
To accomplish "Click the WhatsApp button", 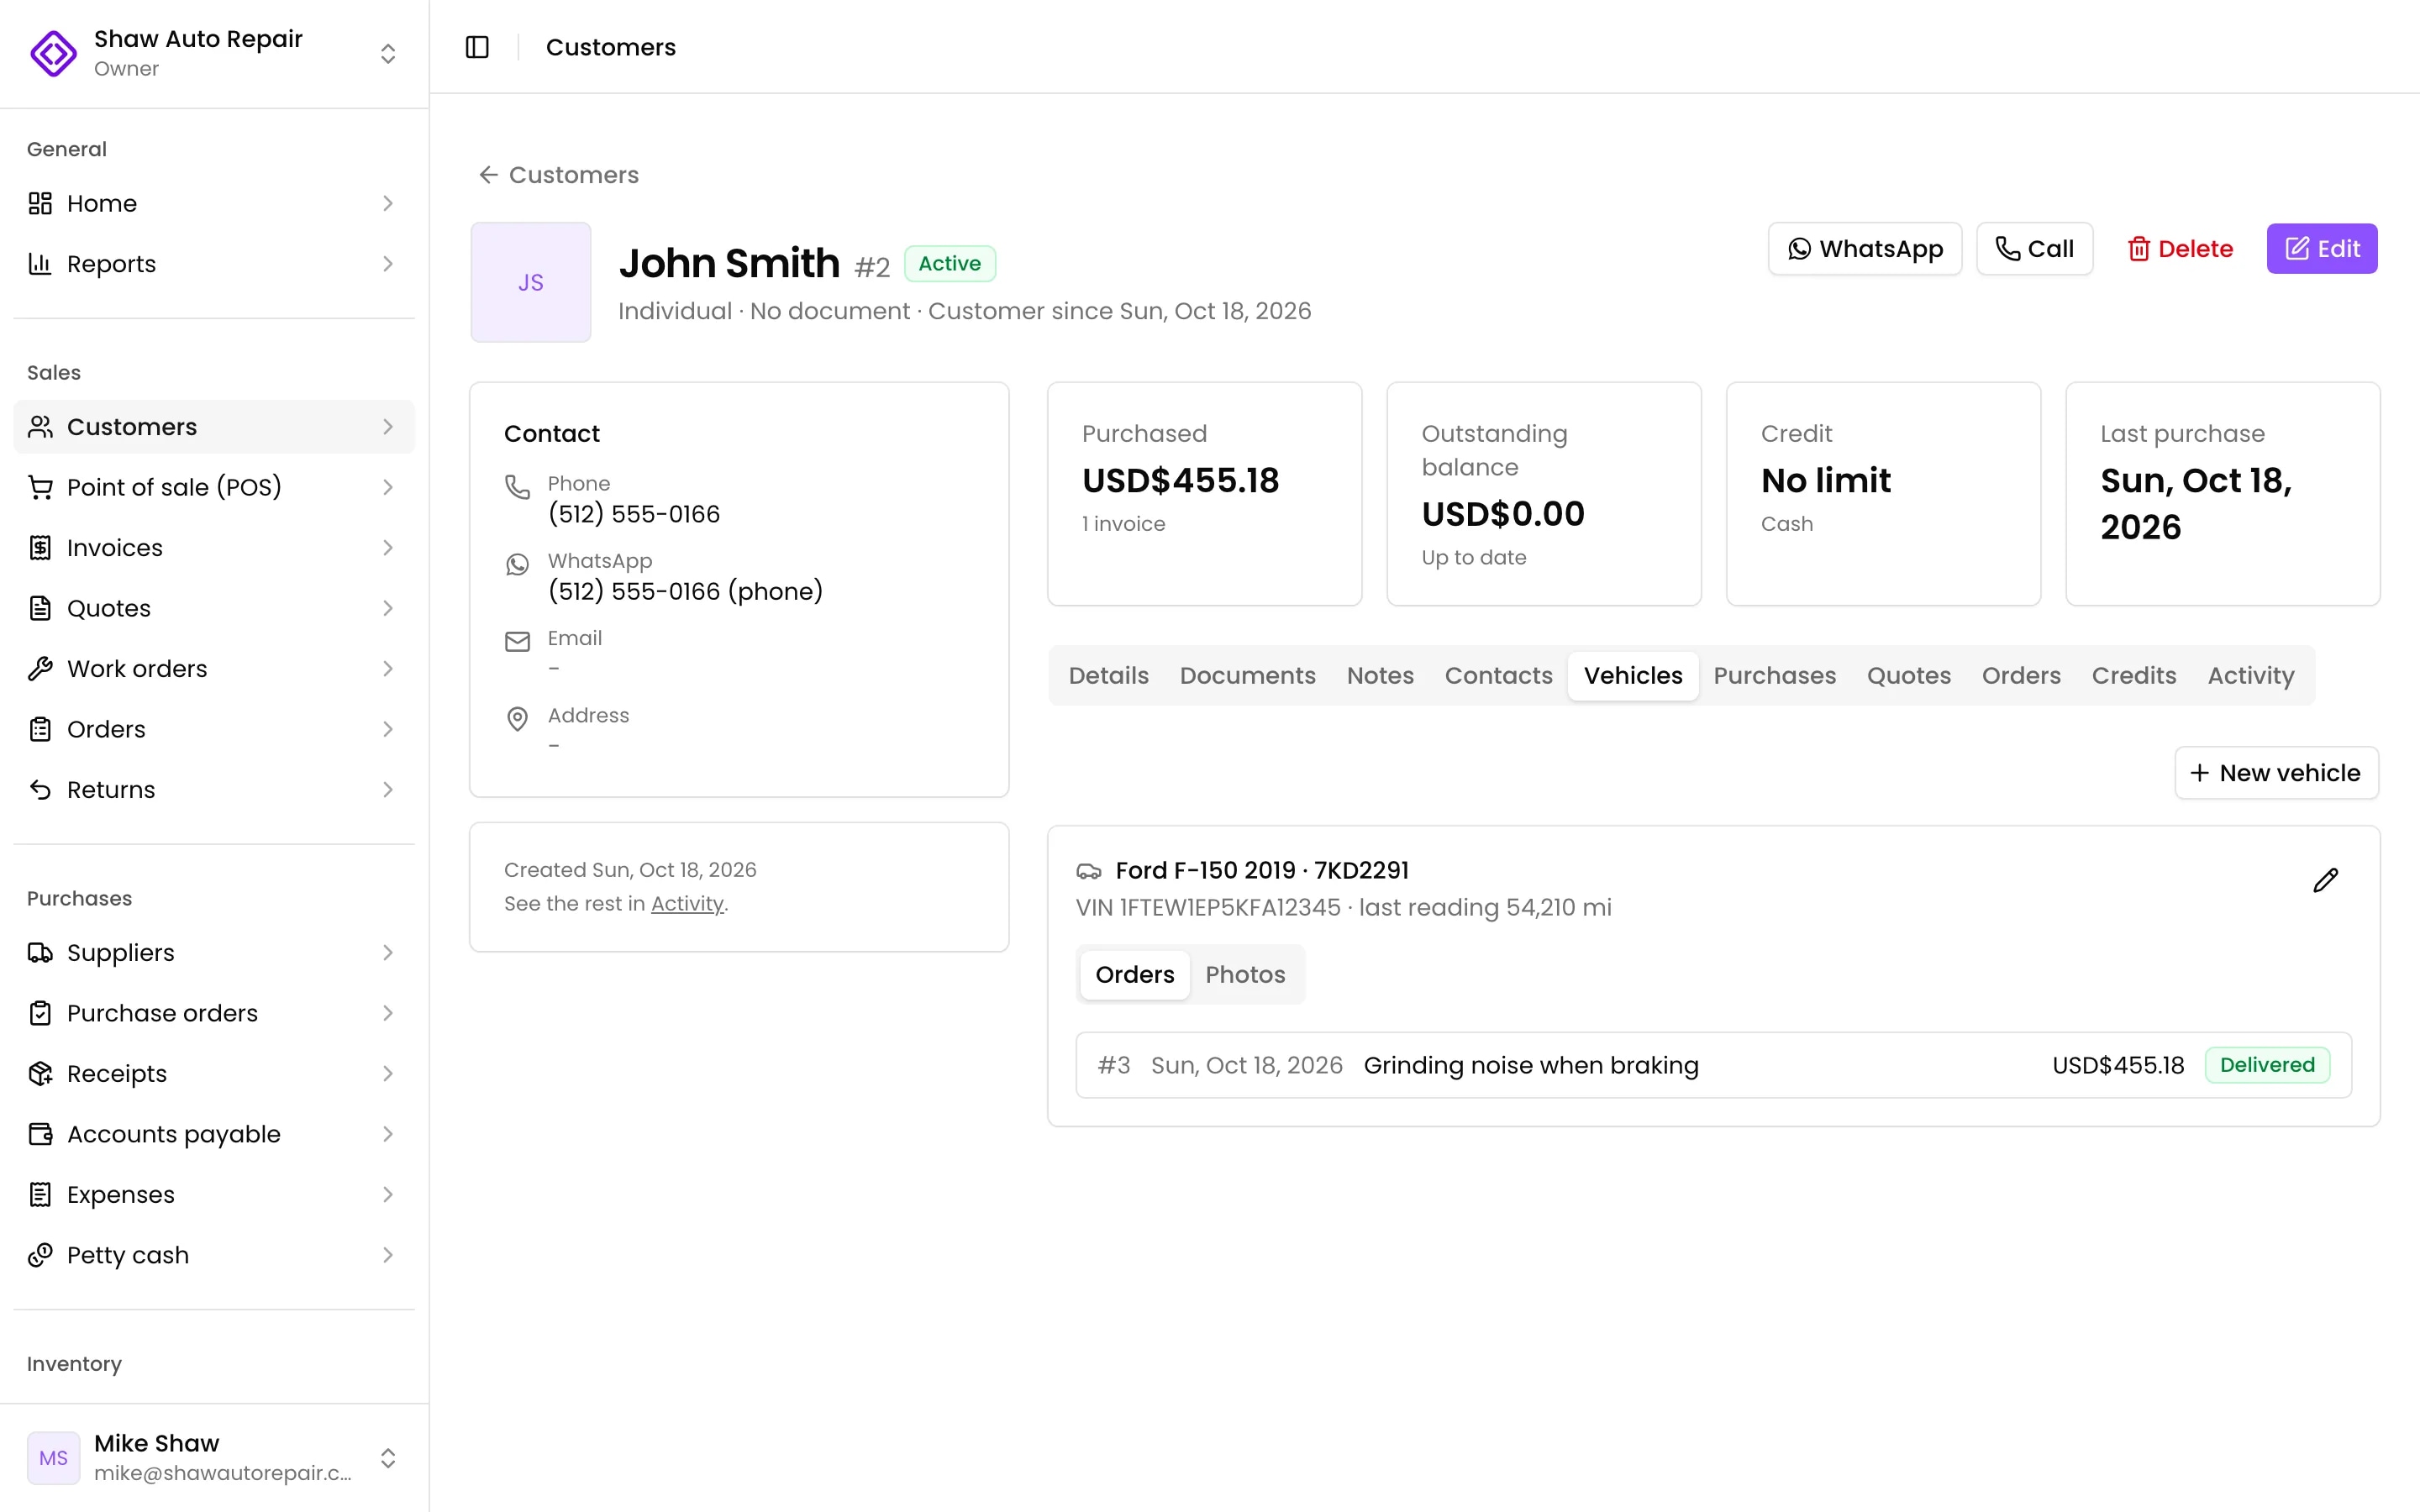I will [x=1864, y=249].
